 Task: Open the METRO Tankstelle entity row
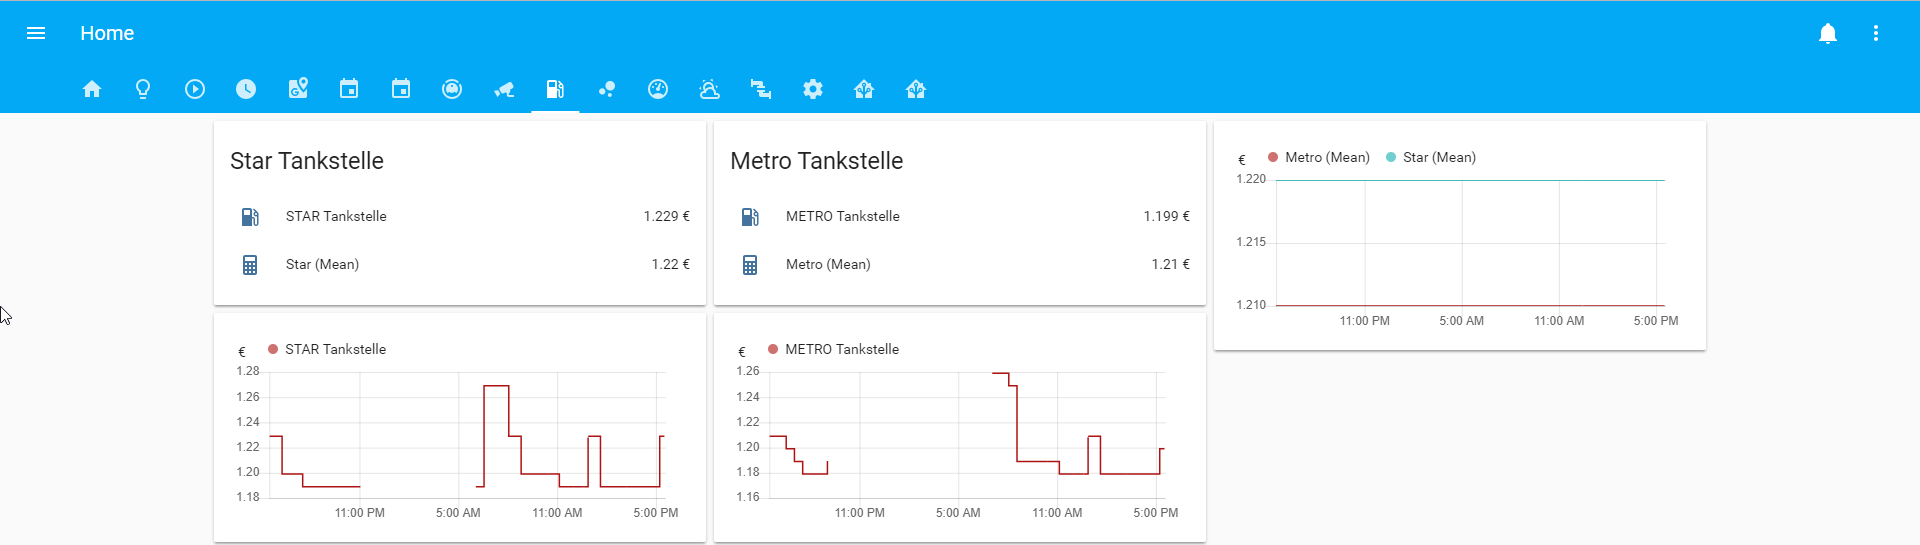click(x=960, y=216)
